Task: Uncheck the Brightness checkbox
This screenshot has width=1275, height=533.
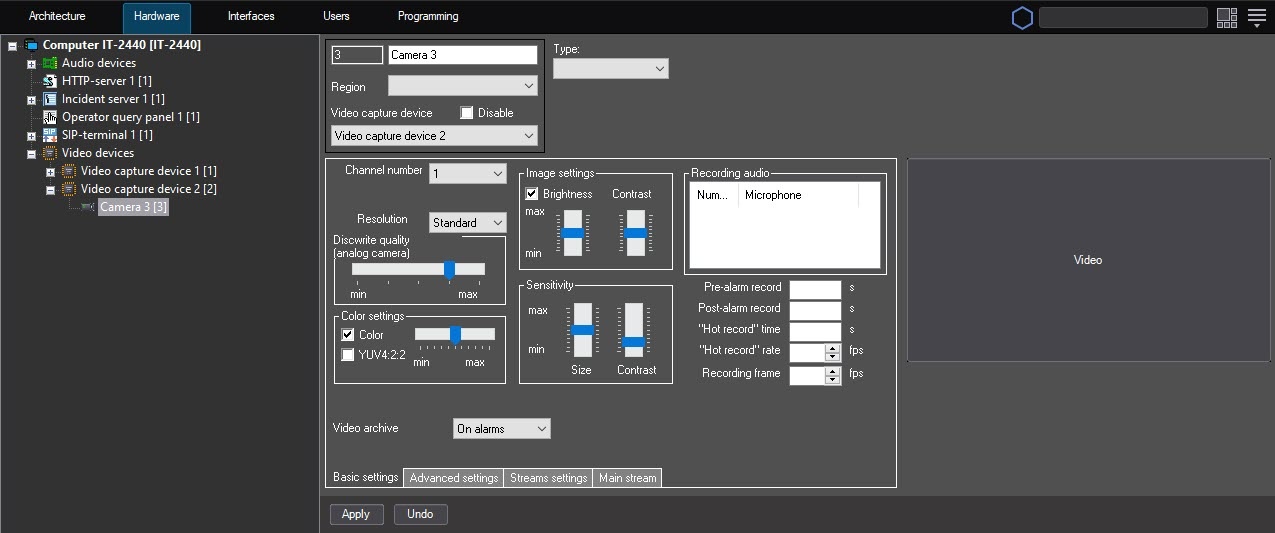Action: [x=532, y=194]
